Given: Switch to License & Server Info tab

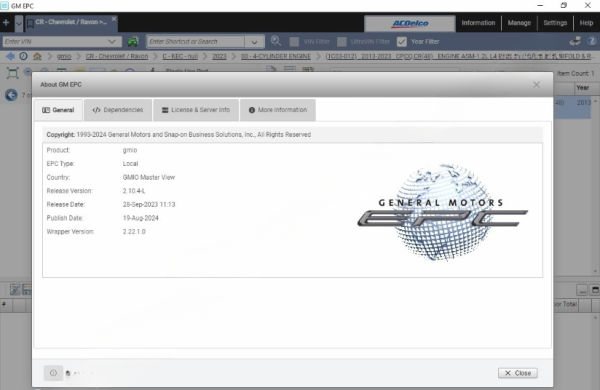Looking at the screenshot, I should tap(196, 110).
